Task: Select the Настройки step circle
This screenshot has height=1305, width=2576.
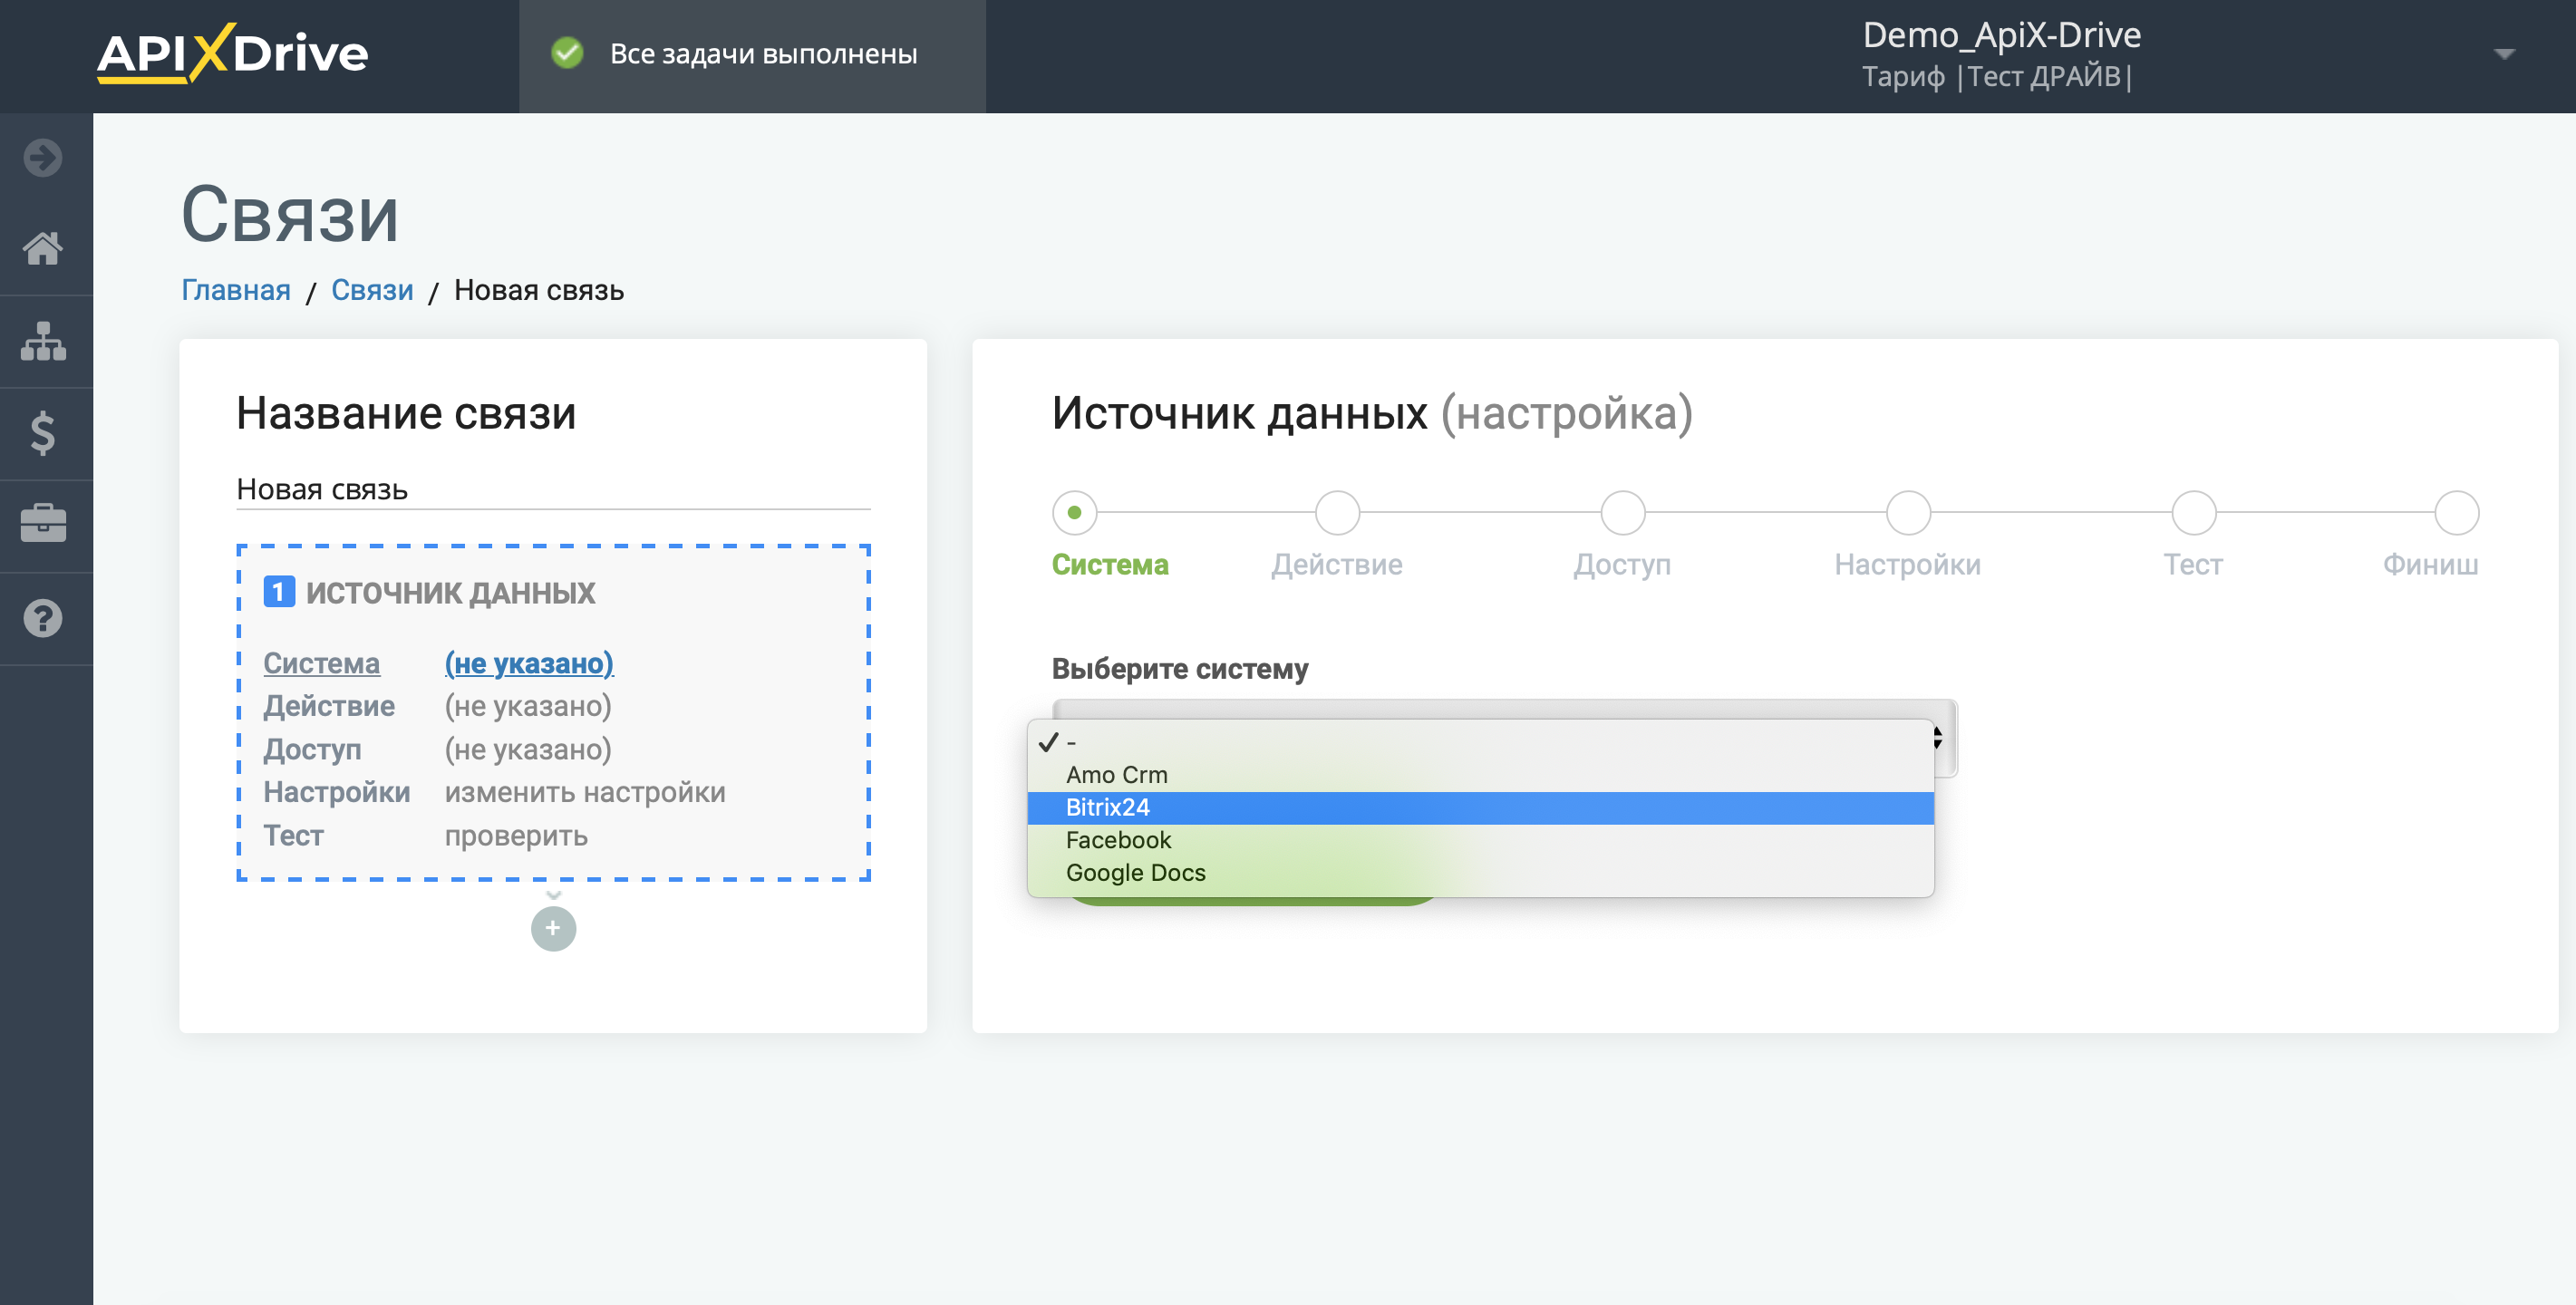Action: point(1907,513)
